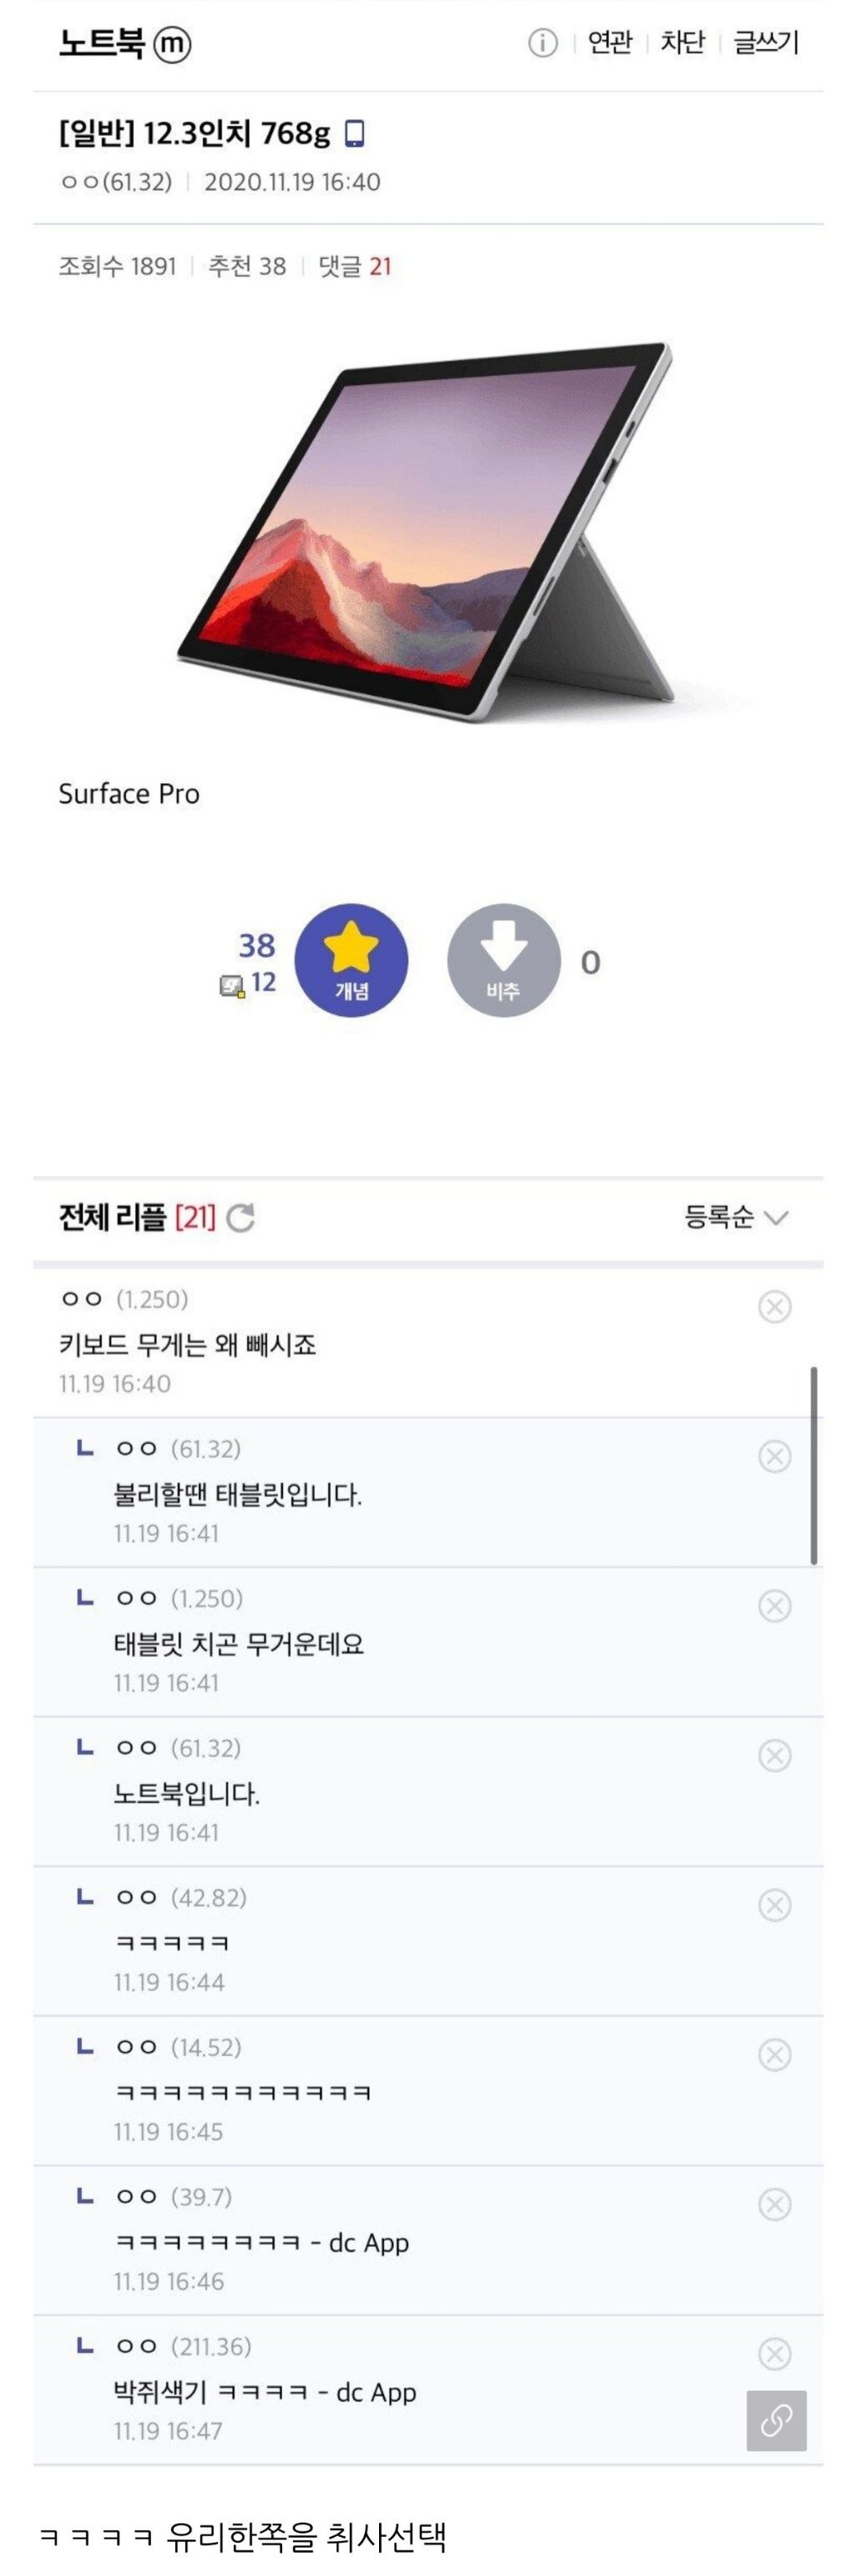Viewport: 855px width, 2576px height.
Task: Click the info circle icon in header
Action: click(x=542, y=43)
